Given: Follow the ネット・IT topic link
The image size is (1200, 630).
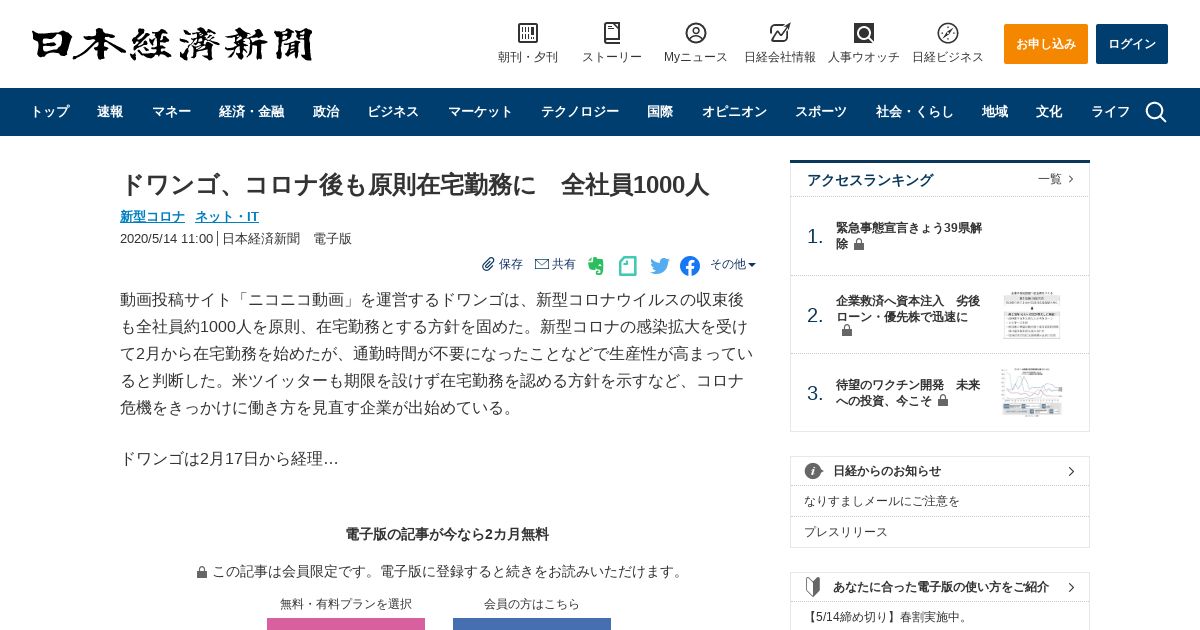Looking at the screenshot, I should click(x=227, y=216).
